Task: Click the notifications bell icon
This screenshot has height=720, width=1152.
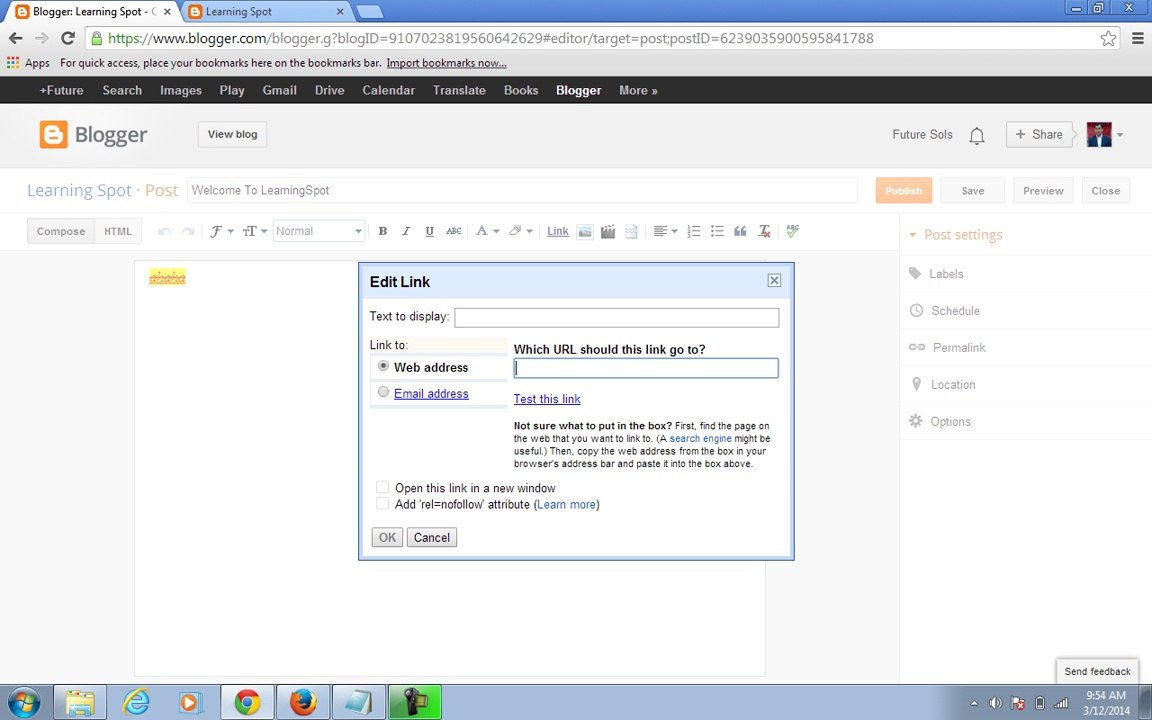Action: pos(976,135)
